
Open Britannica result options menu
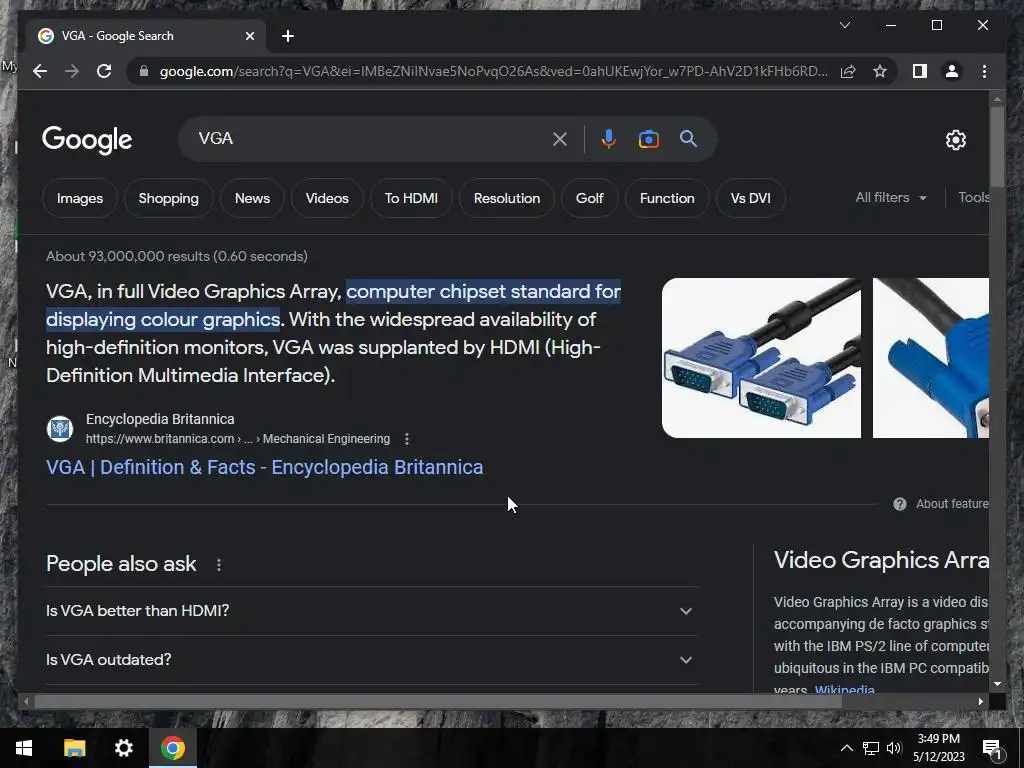(407, 439)
